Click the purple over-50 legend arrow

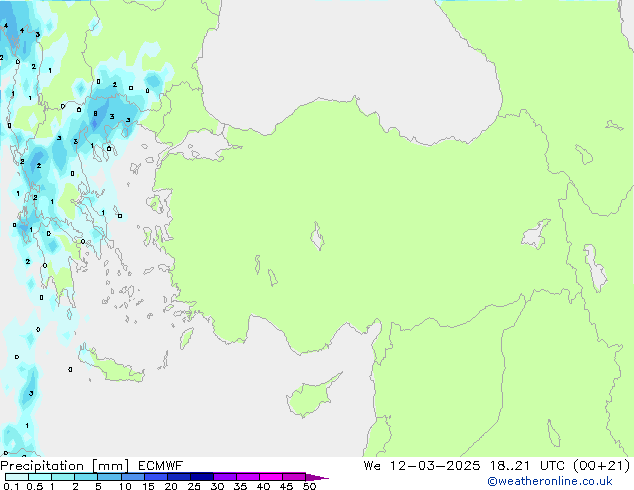[x=316, y=477]
